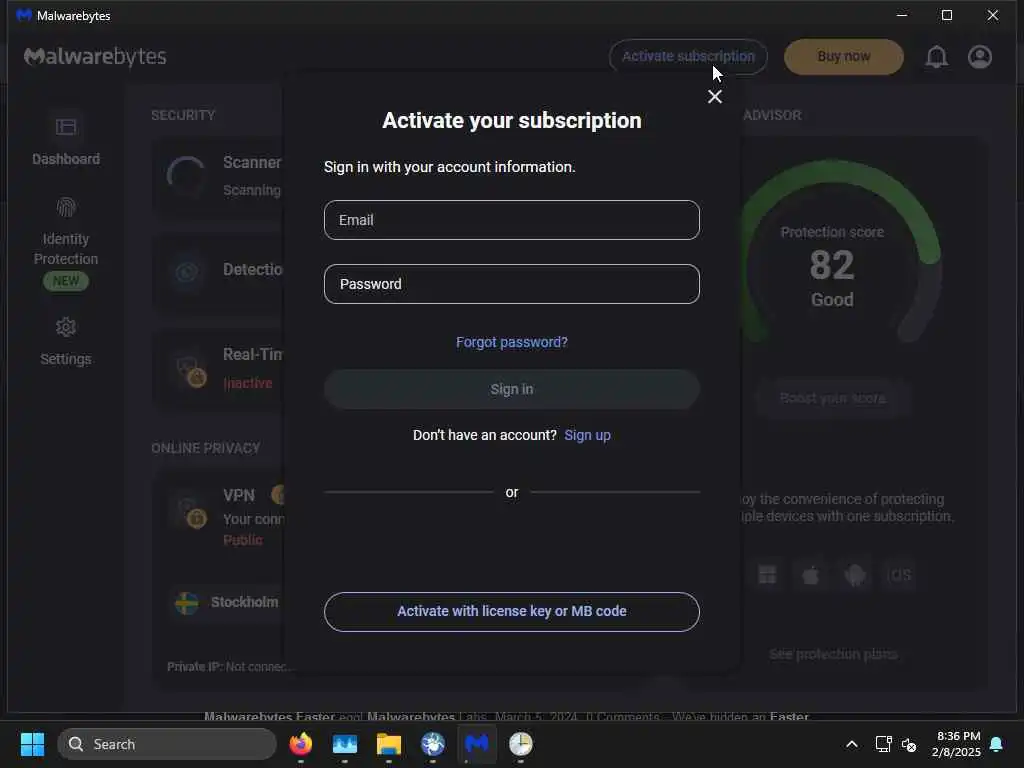Select the Stockholm Sweden flag icon
The height and width of the screenshot is (768, 1024).
point(187,603)
